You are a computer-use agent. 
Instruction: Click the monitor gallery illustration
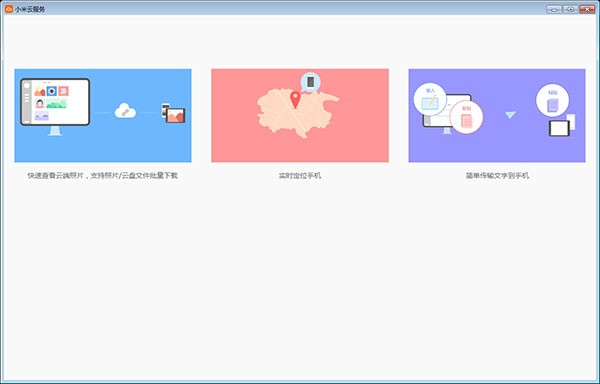[x=55, y=106]
